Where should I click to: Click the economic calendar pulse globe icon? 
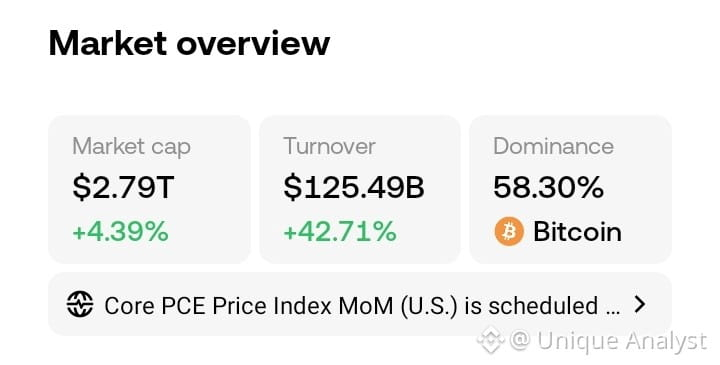pos(80,304)
